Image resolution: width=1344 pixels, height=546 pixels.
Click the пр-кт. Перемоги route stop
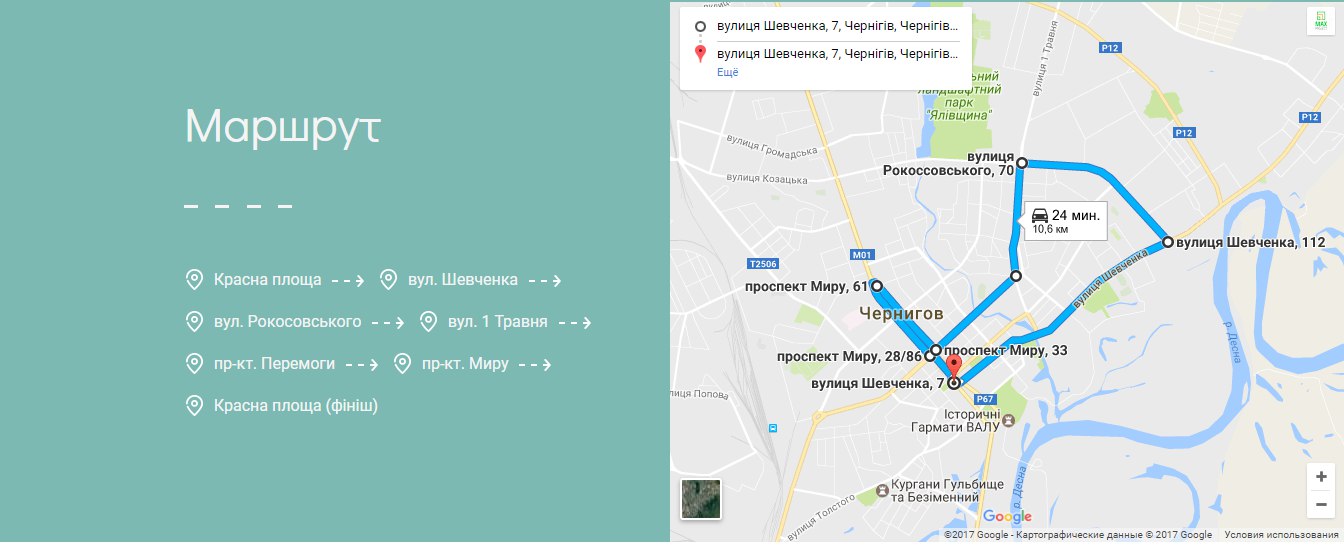tap(274, 364)
